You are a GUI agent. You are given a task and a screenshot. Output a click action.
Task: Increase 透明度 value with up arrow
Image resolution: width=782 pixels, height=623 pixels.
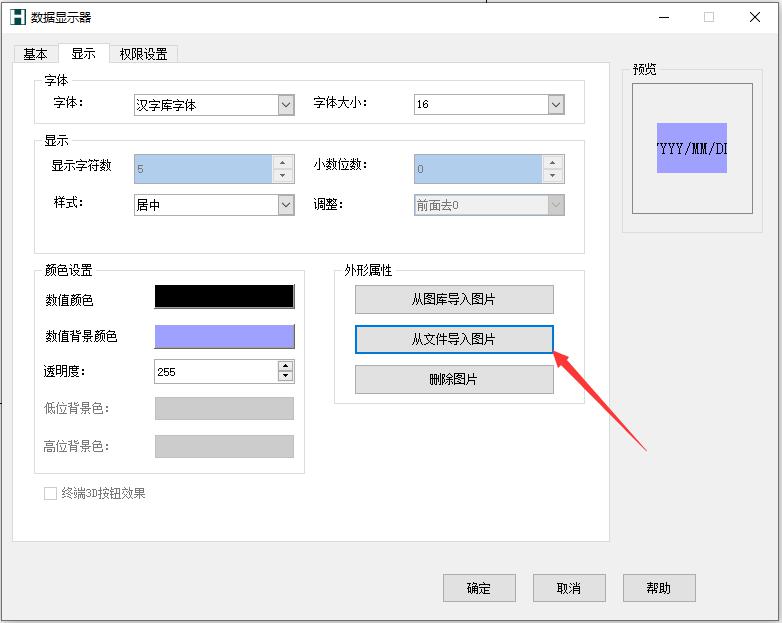286,366
